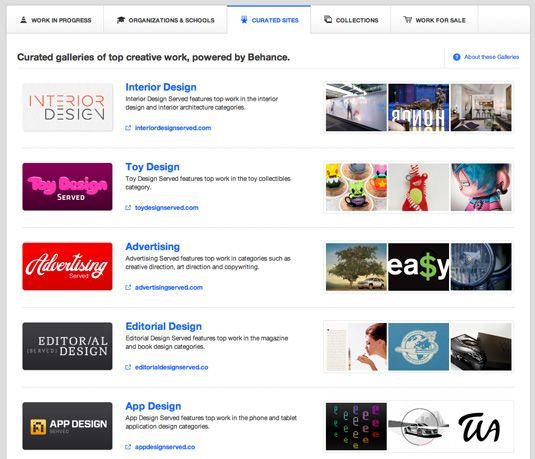Open the Advertising tree and car thumbnail
This screenshot has height=459, width=535.
(356, 267)
